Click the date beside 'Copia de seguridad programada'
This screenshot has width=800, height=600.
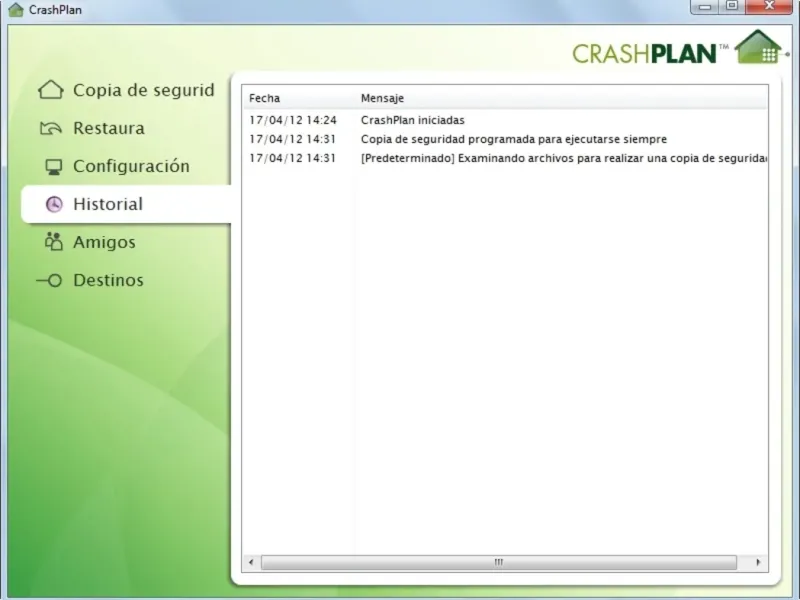[x=292, y=139]
